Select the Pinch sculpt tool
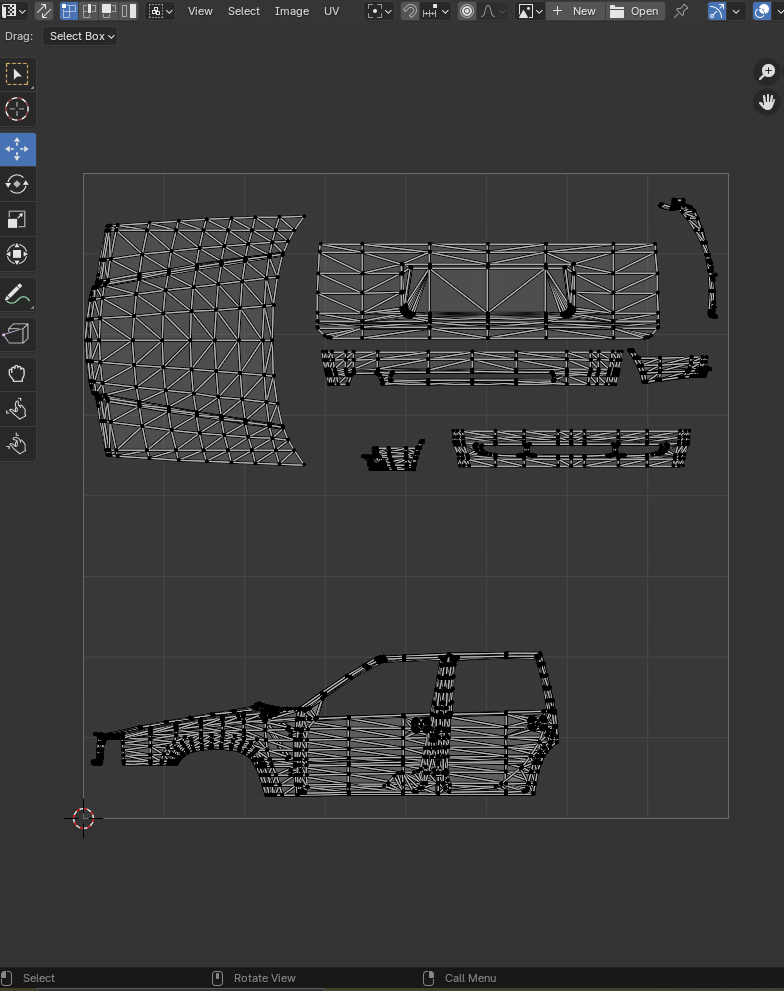This screenshot has width=784, height=991. pyautogui.click(x=17, y=444)
